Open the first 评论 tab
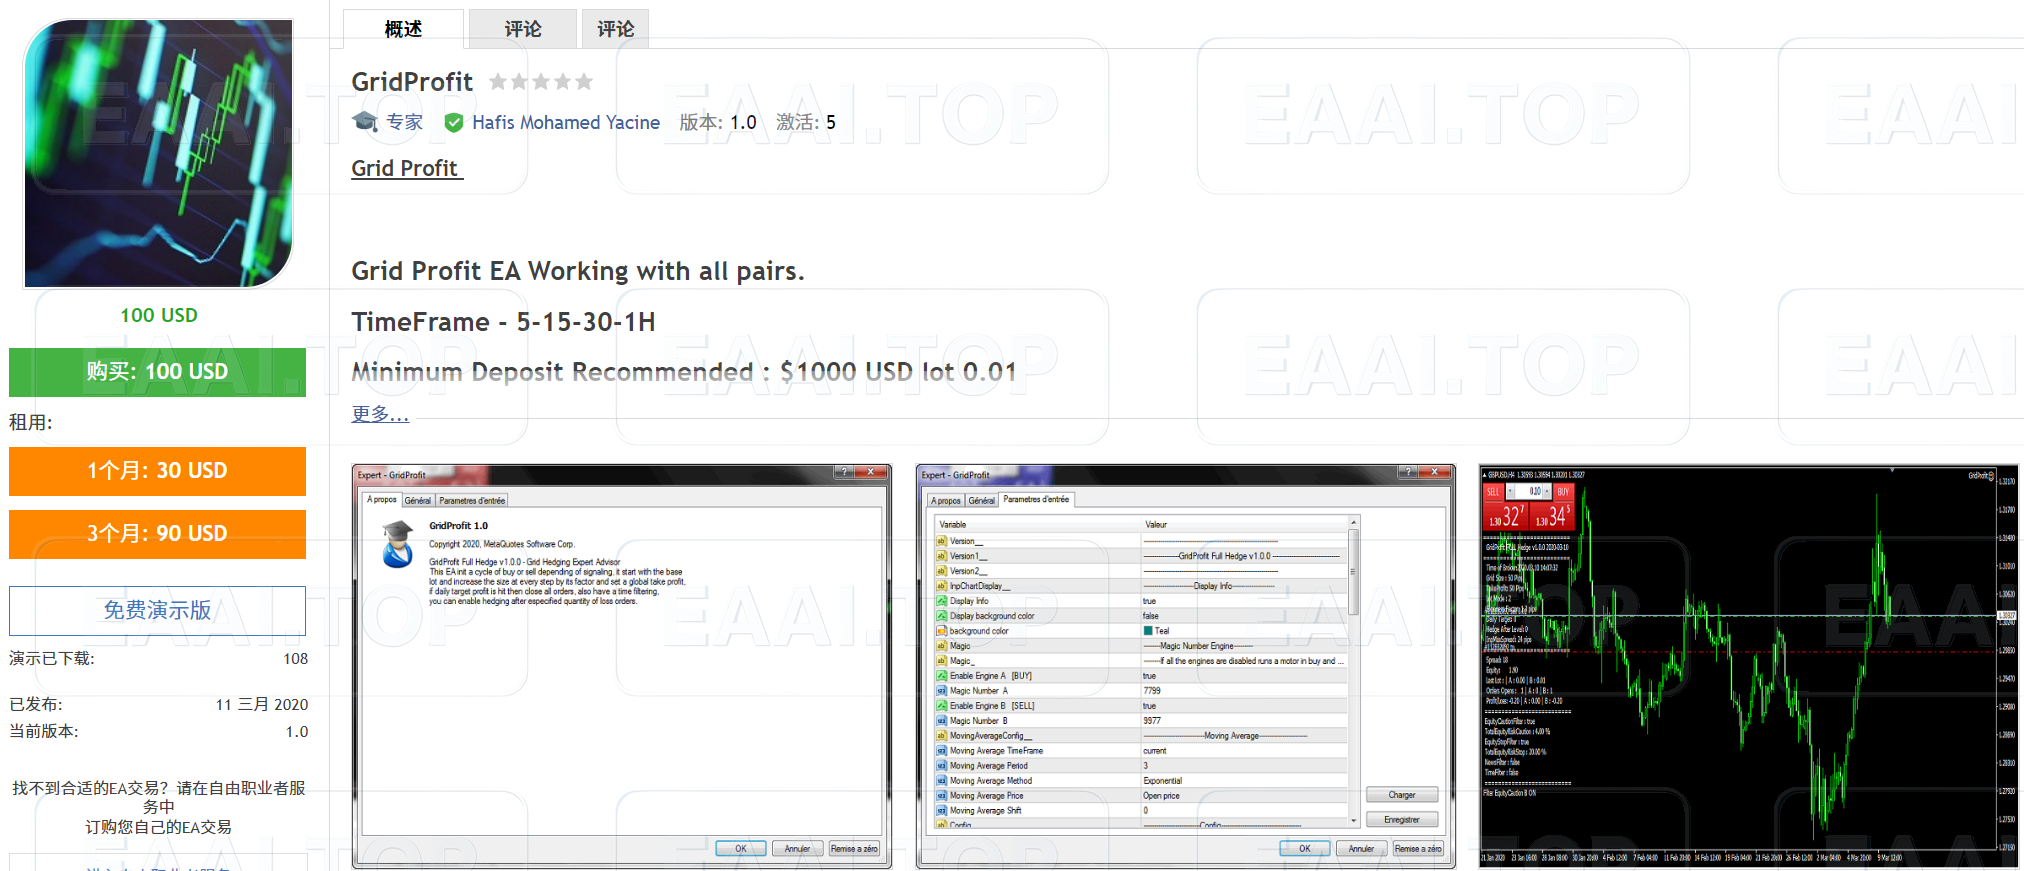The width and height of the screenshot is (2024, 871). 522,29
